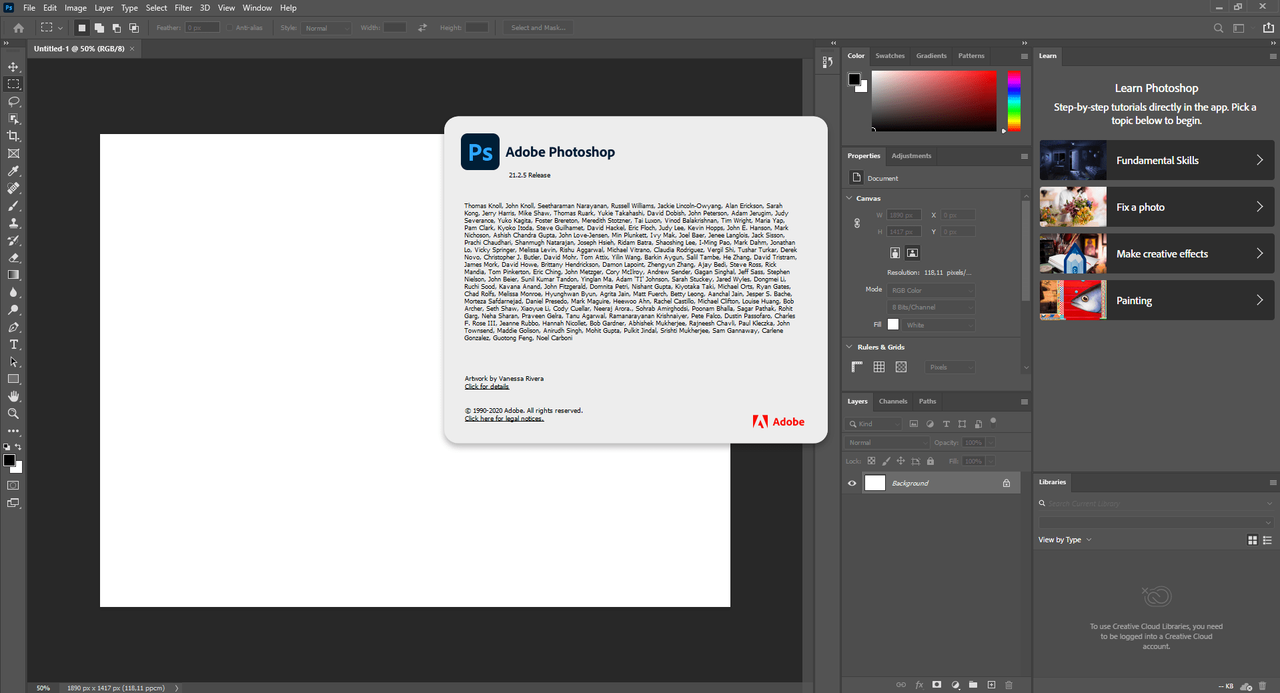Open the Window menu

tap(257, 8)
